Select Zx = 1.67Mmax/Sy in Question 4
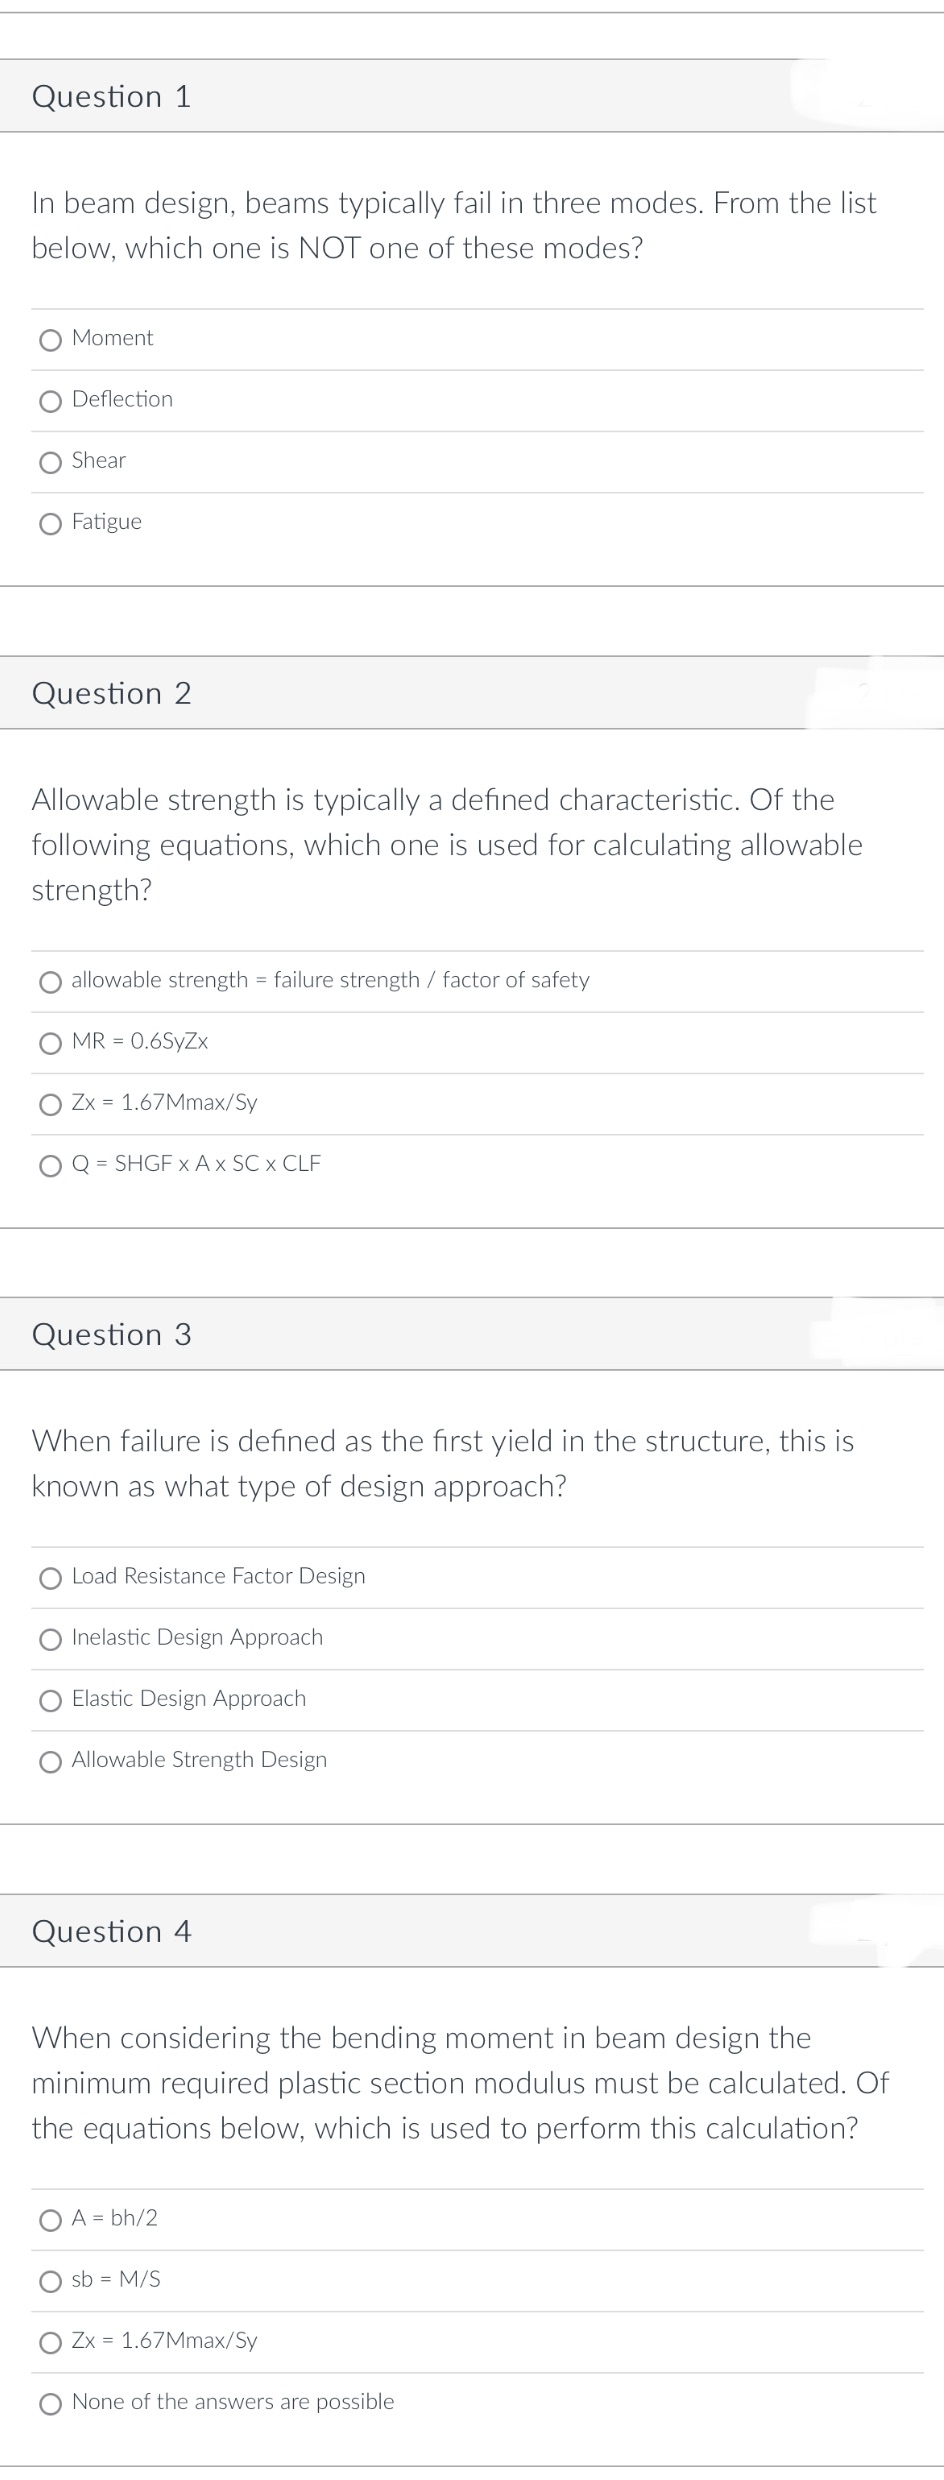944x2480 pixels. coord(50,2341)
